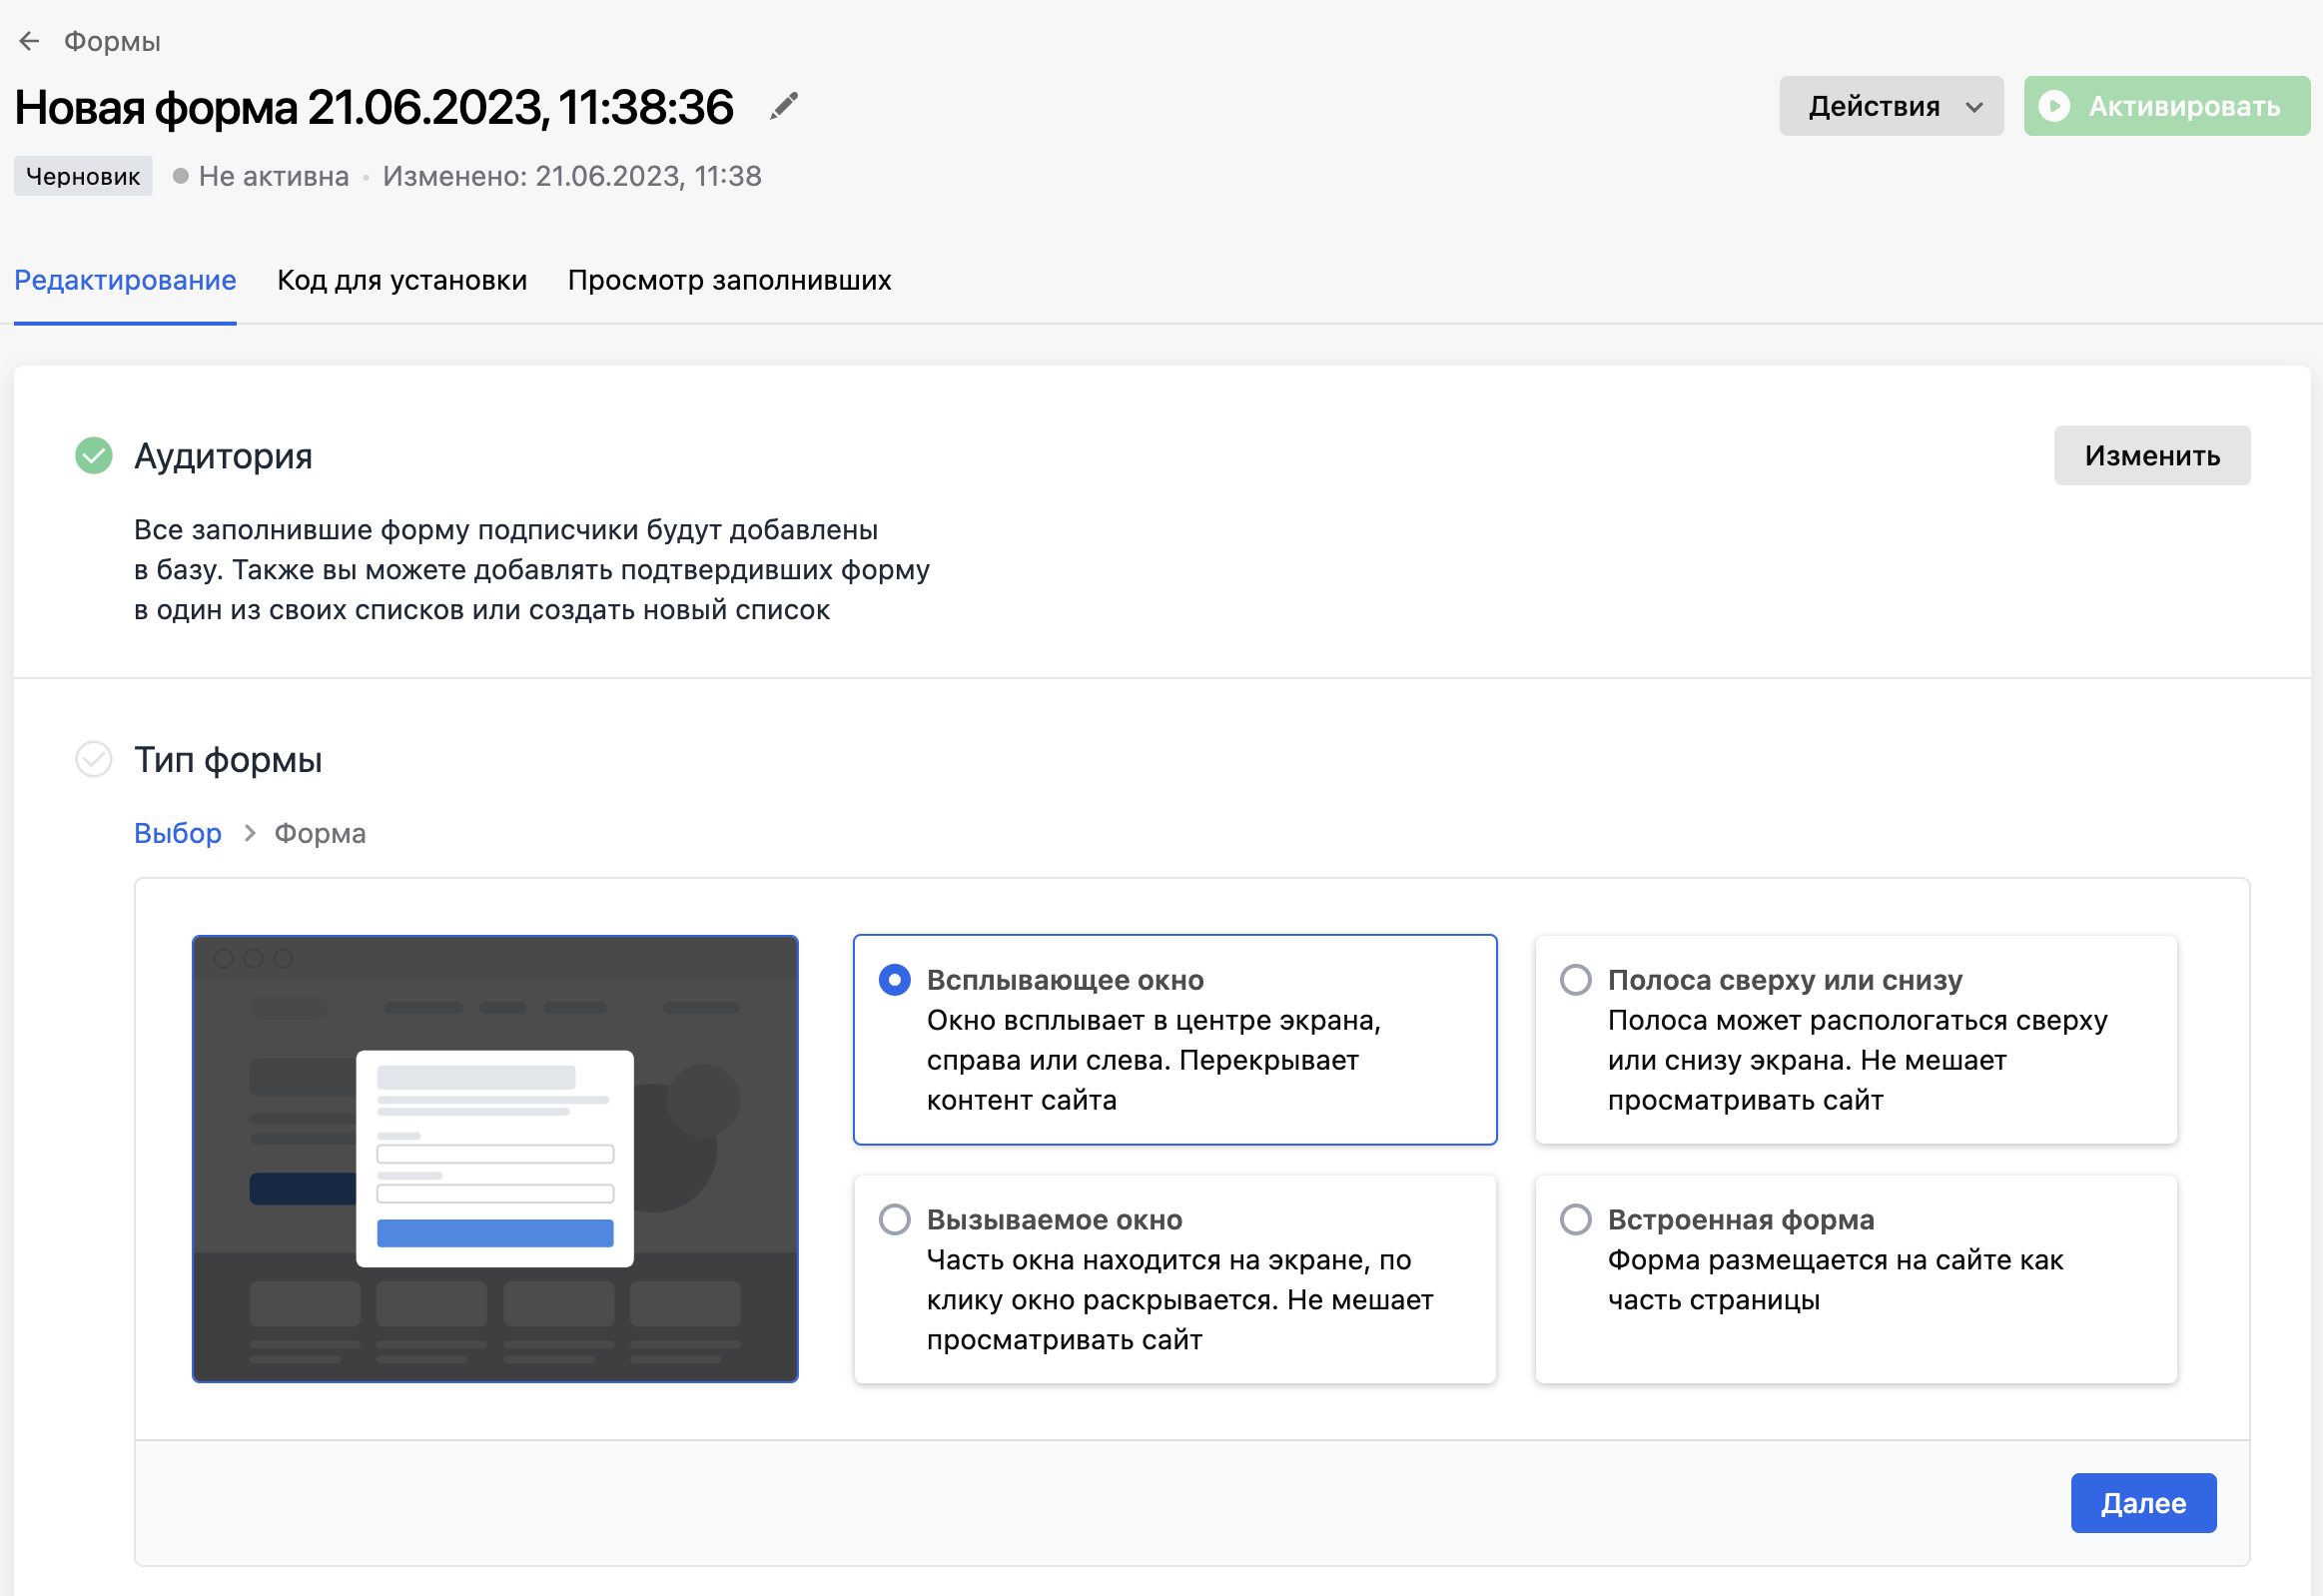Select the Всплывающее окно radio option
The image size is (2323, 1596).
click(894, 980)
